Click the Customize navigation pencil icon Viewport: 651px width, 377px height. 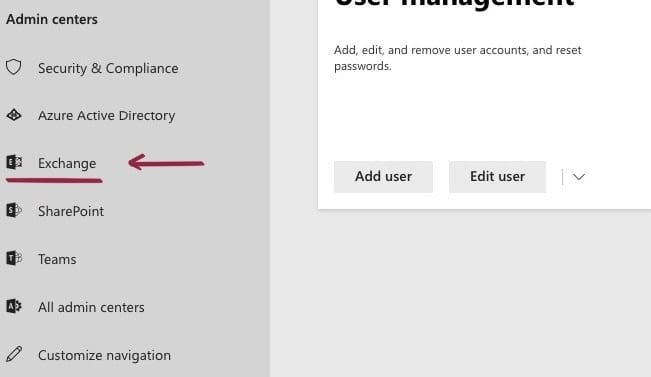pyautogui.click(x=14, y=354)
